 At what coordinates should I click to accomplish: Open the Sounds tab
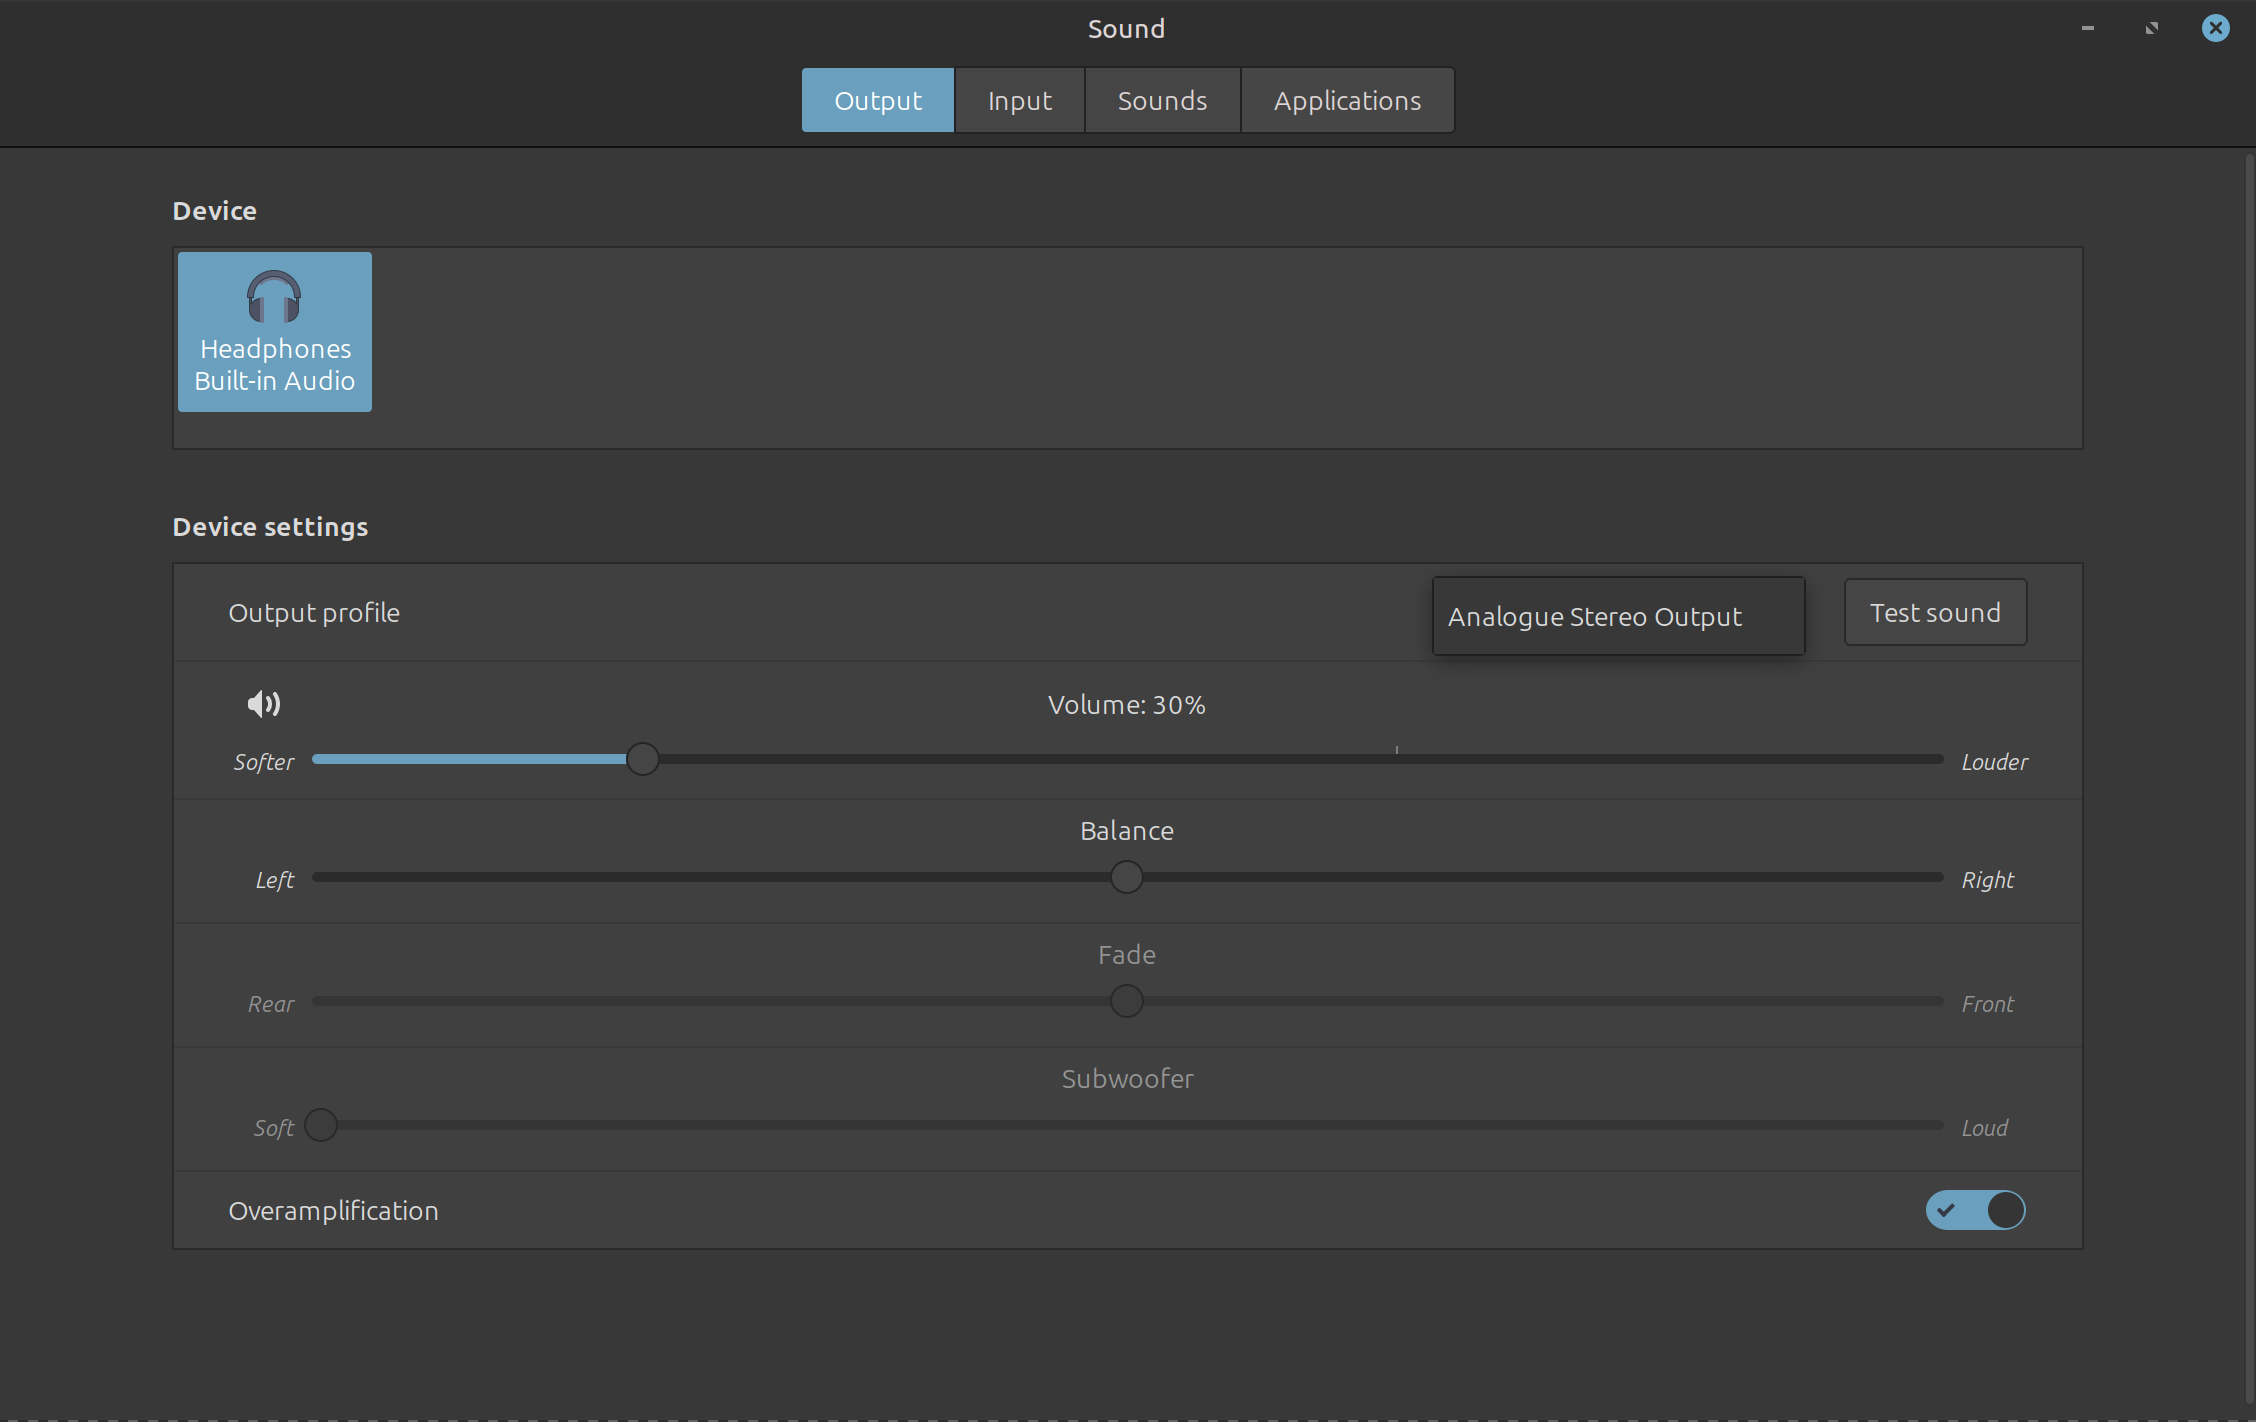(x=1162, y=101)
